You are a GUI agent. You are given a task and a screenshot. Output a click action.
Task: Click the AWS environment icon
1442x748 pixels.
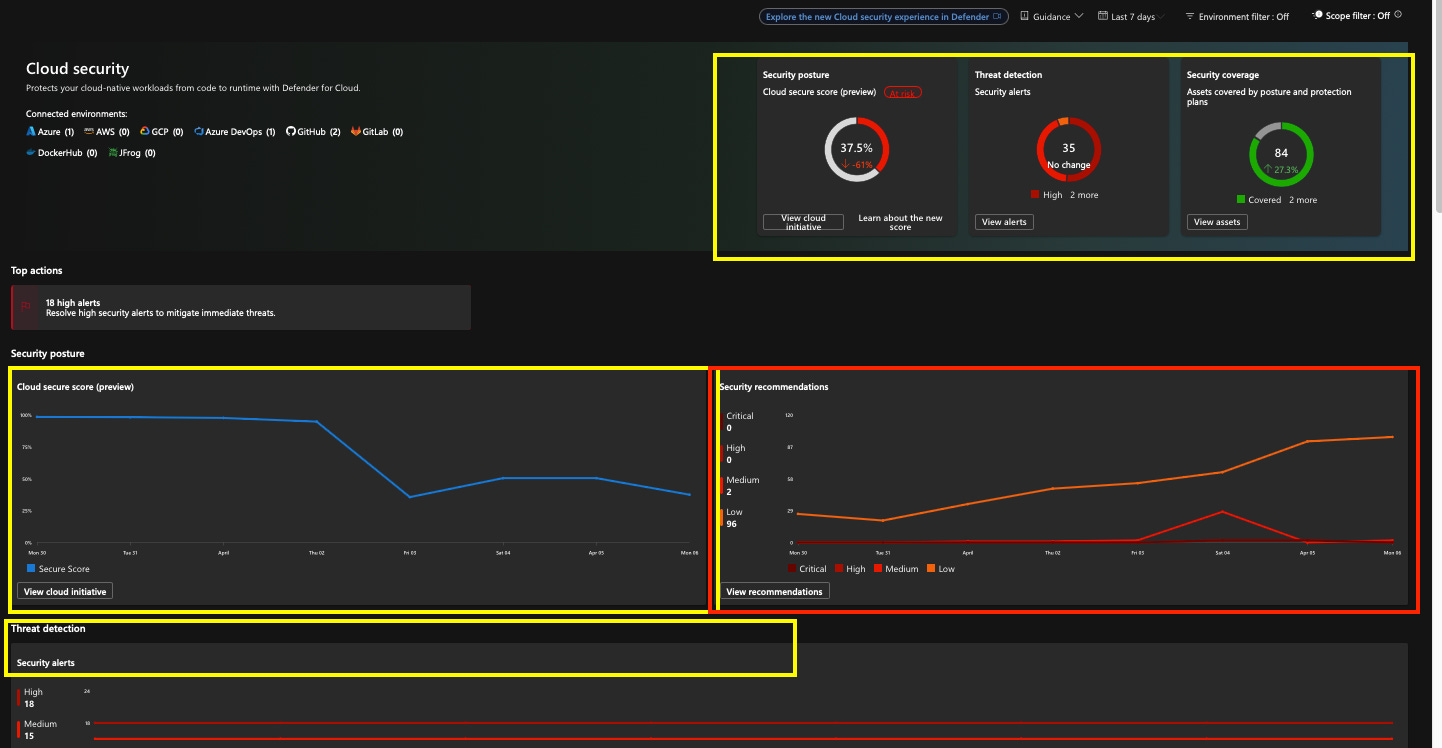(x=88, y=132)
